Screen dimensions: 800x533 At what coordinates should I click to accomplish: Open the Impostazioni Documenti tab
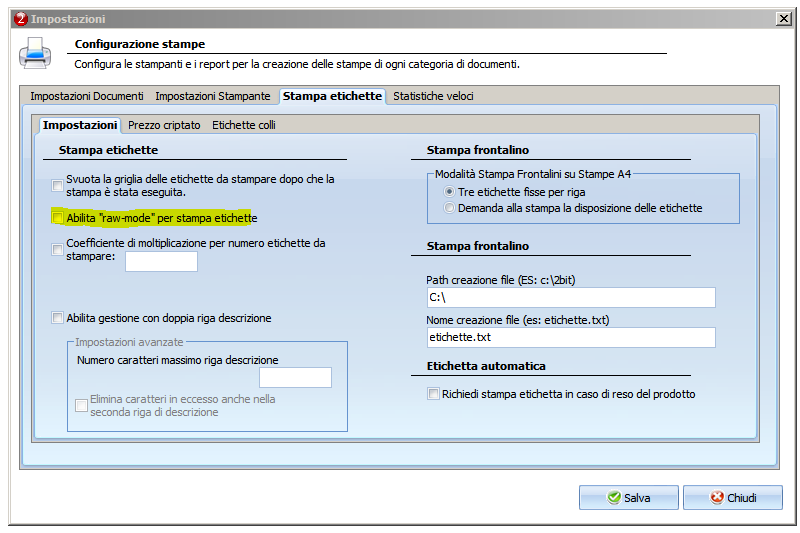tap(85, 96)
